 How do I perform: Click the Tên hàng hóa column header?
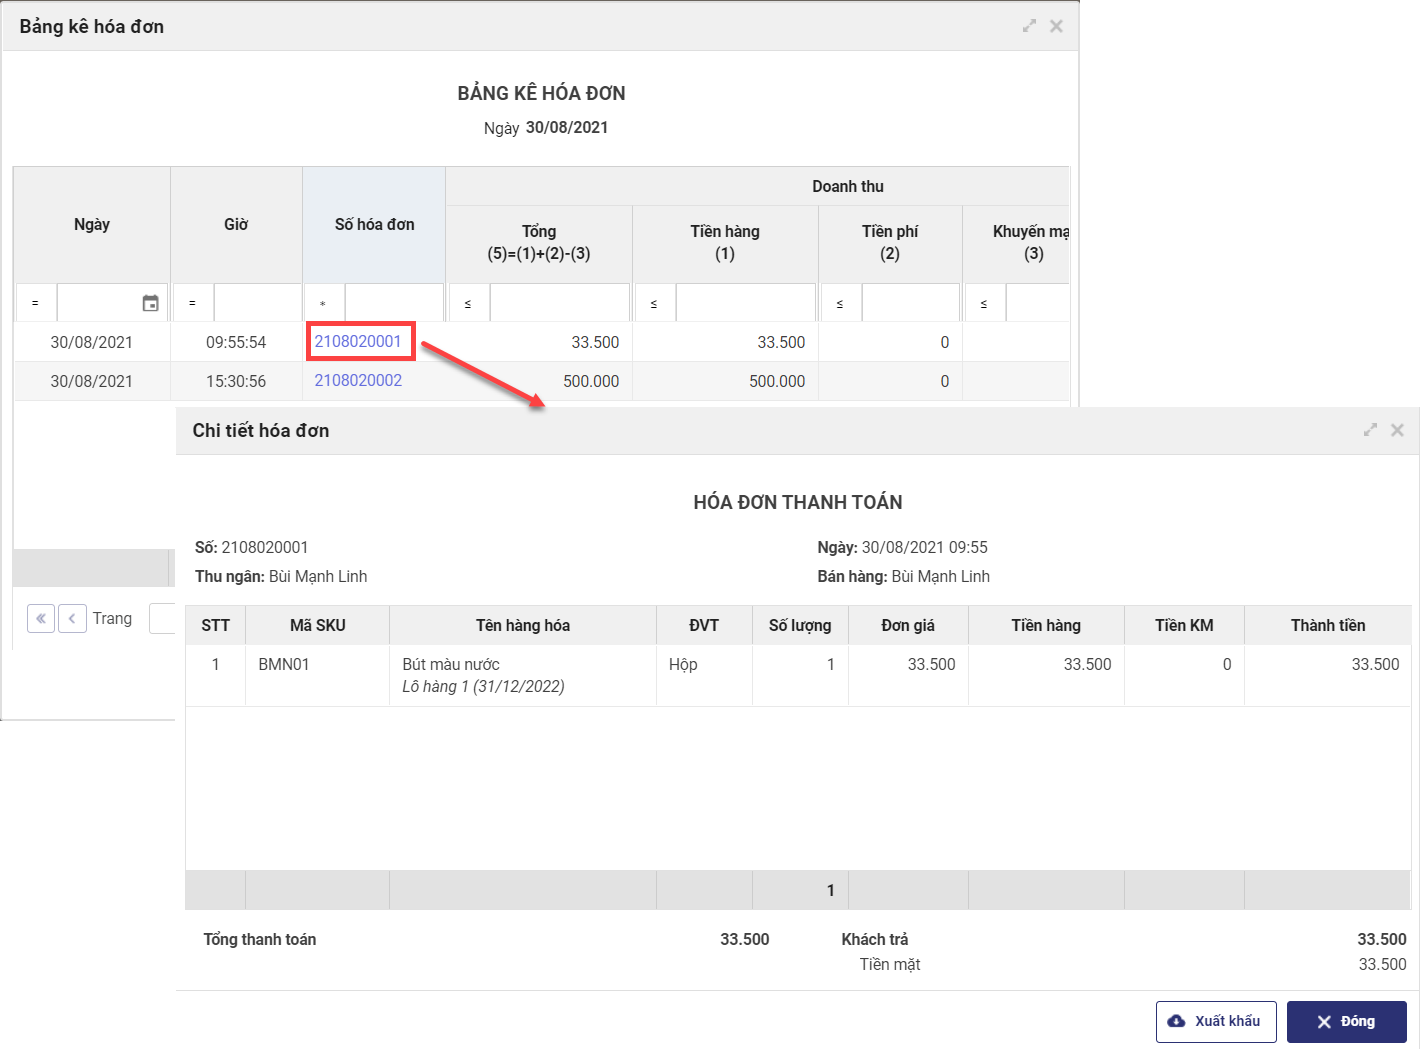[523, 626]
